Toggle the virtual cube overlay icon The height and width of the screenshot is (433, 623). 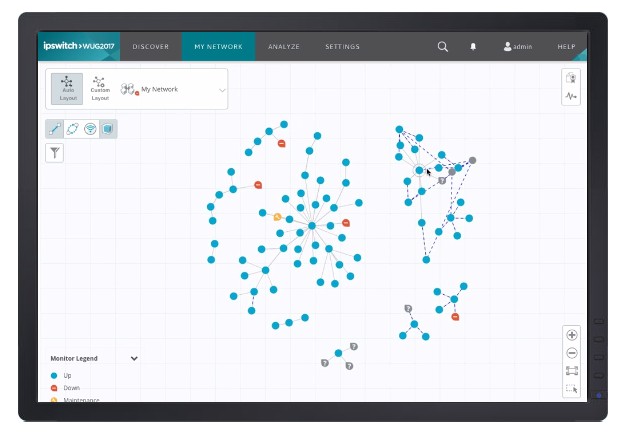pos(107,129)
